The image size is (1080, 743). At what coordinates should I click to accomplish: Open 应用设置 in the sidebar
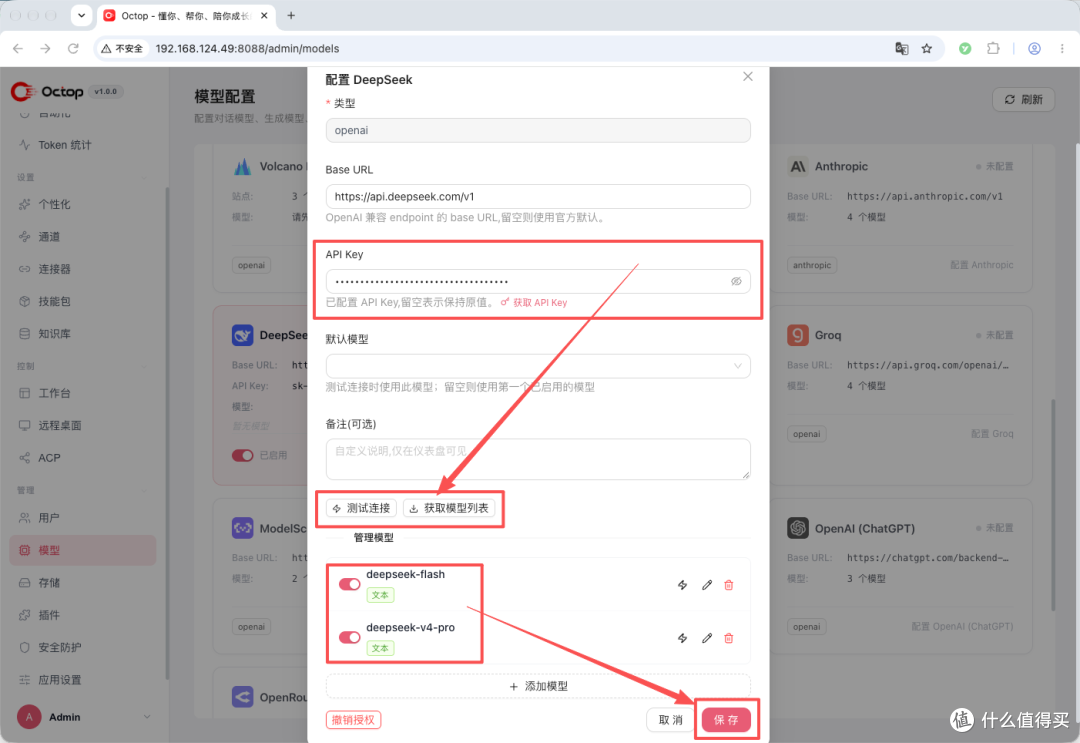point(83,680)
